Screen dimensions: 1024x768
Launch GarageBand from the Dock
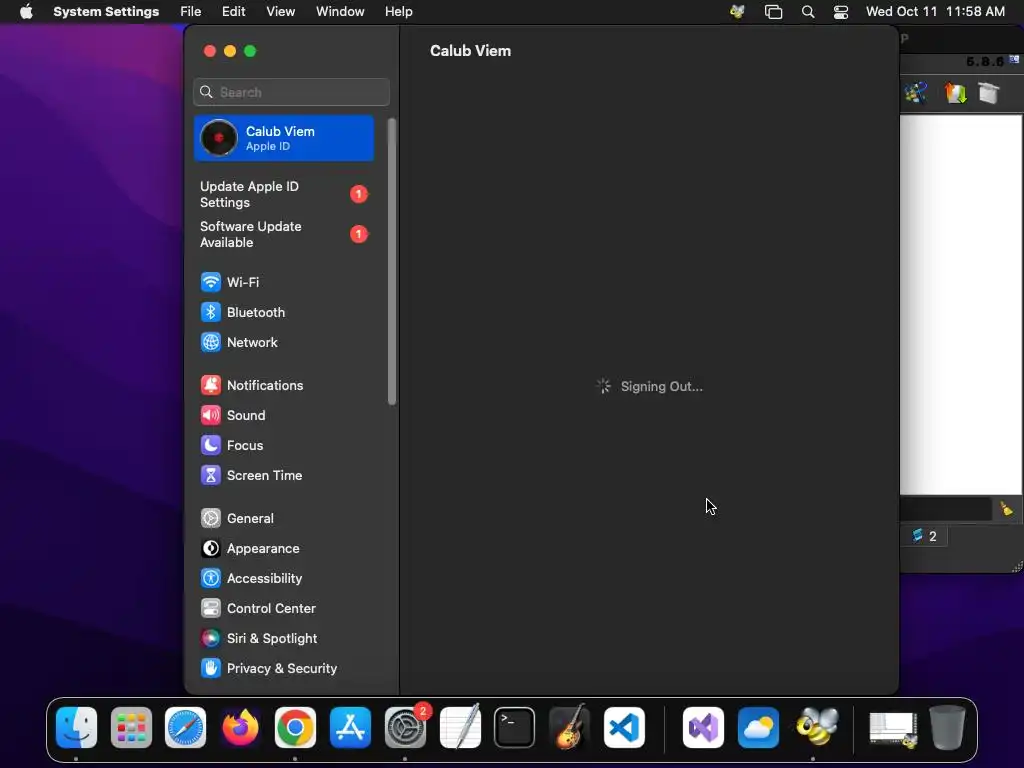569,728
